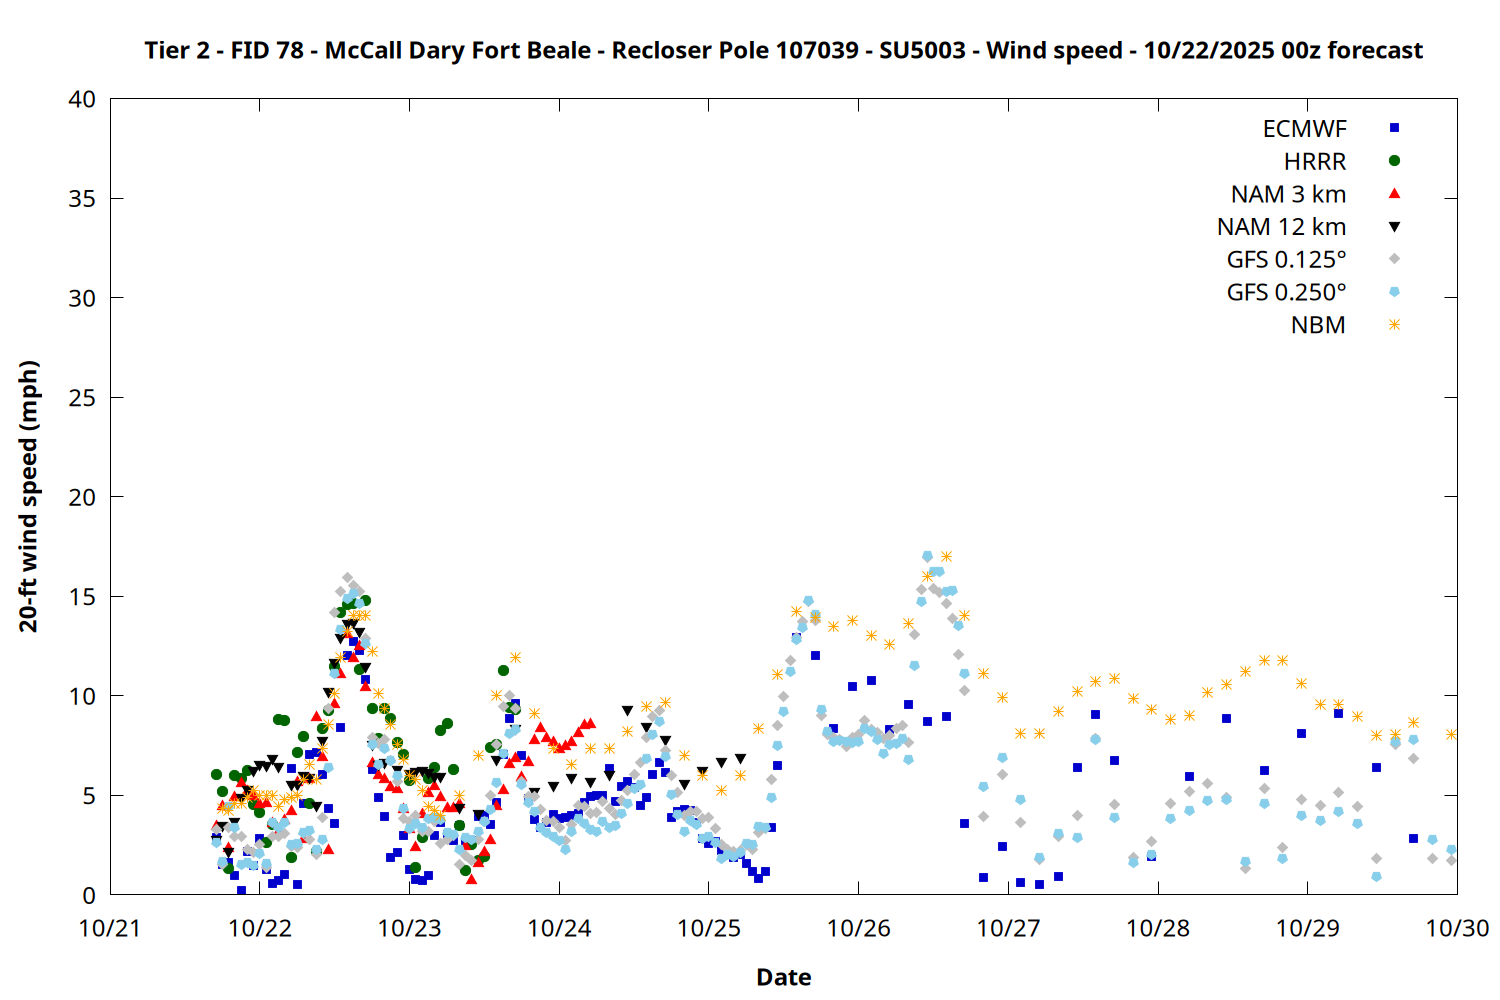Click the 15 y-axis tick label
Screen dimensions: 1500x1000
coord(82,597)
